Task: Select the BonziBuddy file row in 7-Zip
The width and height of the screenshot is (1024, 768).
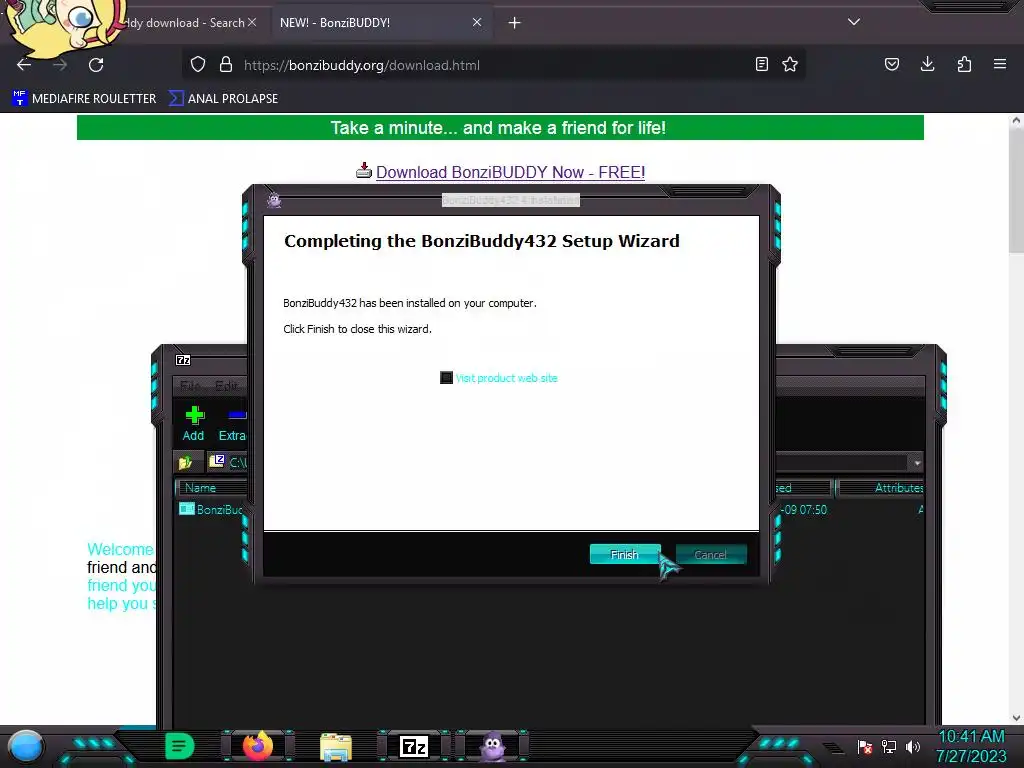Action: coord(212,509)
